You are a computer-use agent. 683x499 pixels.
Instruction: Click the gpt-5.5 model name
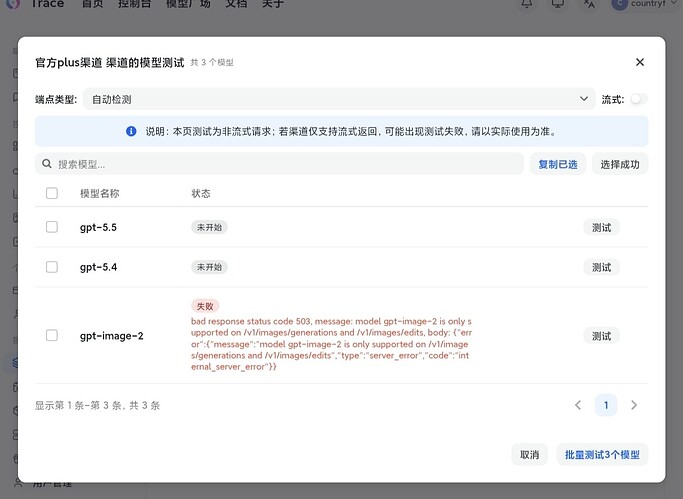coord(98,227)
